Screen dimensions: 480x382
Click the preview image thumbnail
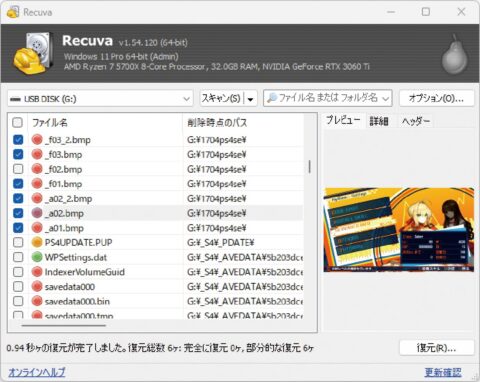[399, 230]
